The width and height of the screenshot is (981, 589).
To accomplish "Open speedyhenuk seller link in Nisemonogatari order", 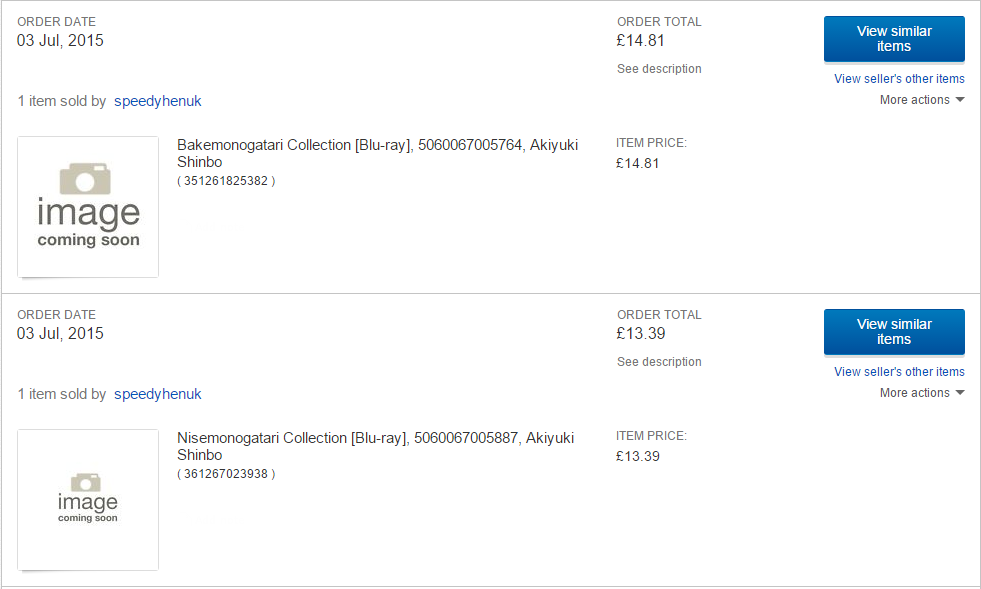I will point(158,394).
